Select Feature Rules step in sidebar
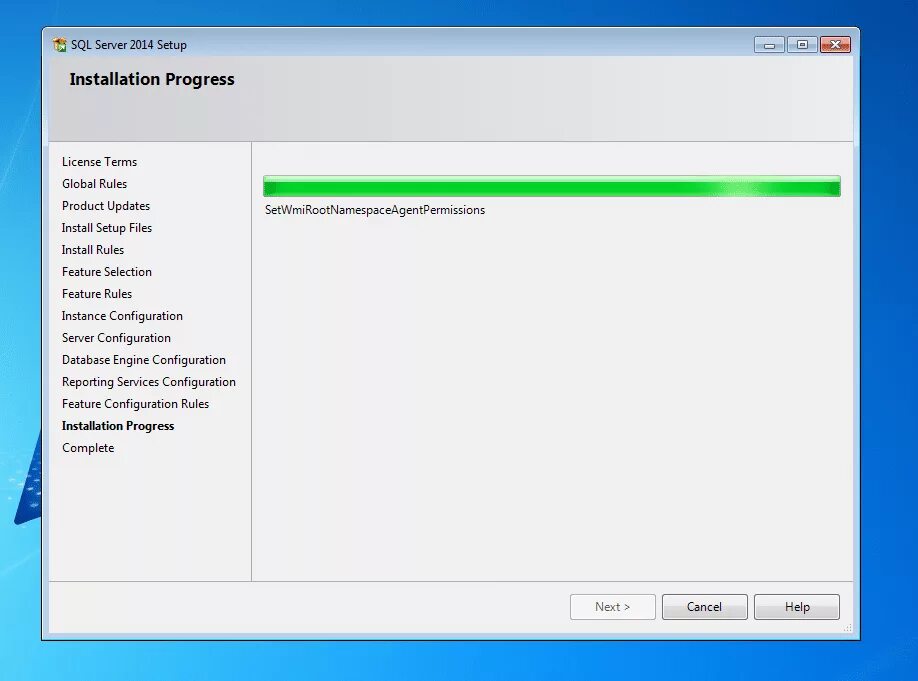918x681 pixels. pyautogui.click(x=97, y=294)
